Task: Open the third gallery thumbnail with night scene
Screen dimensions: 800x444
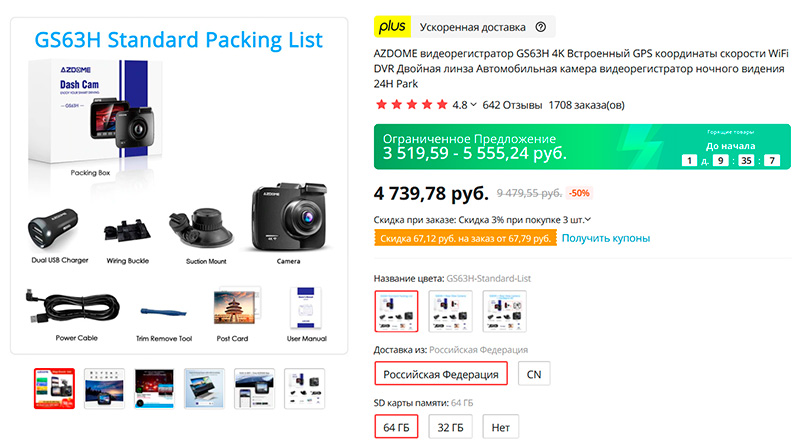Action: click(x=154, y=388)
